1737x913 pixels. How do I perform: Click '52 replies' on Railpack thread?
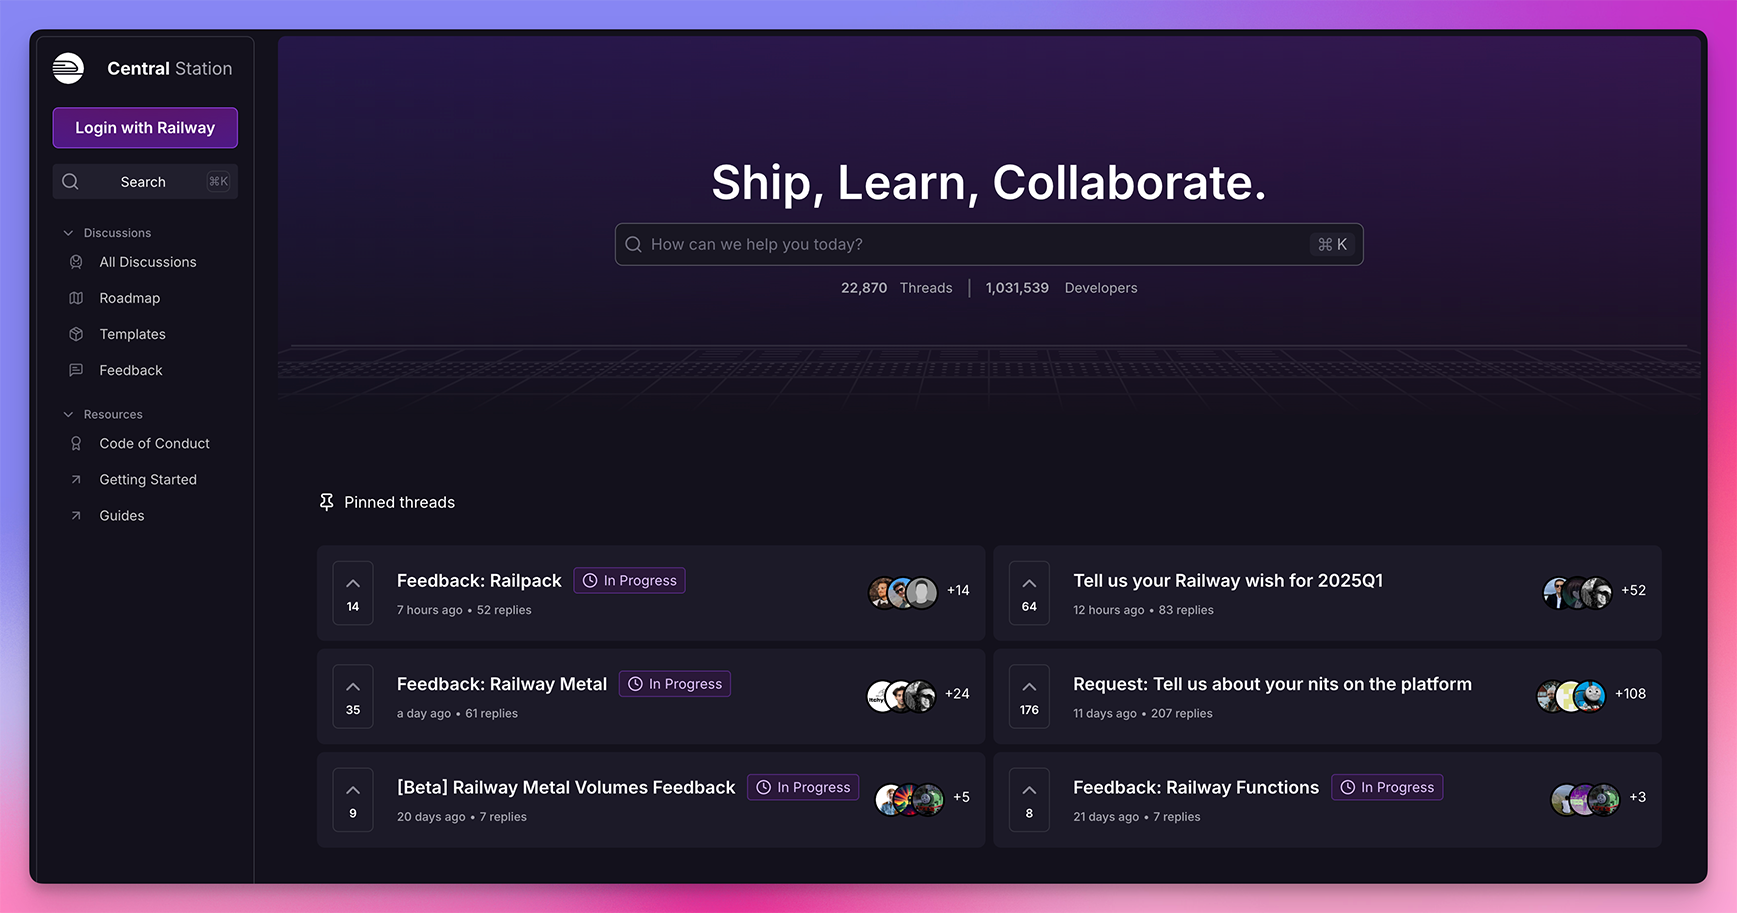click(504, 610)
